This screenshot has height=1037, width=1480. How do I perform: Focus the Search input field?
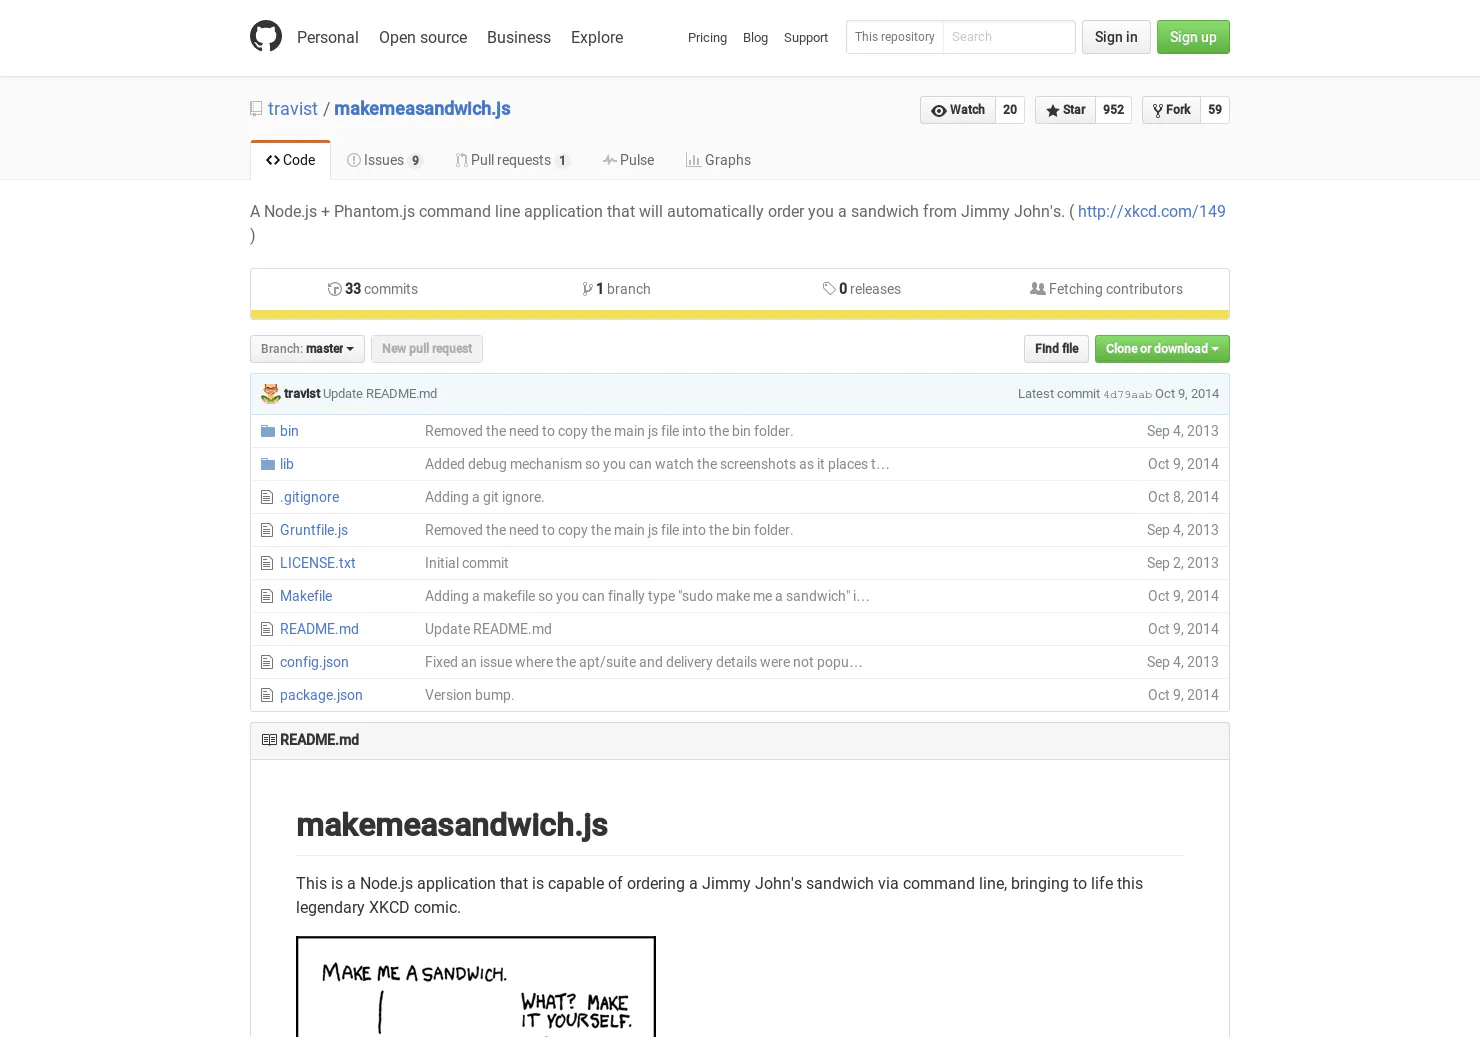[x=1009, y=37]
